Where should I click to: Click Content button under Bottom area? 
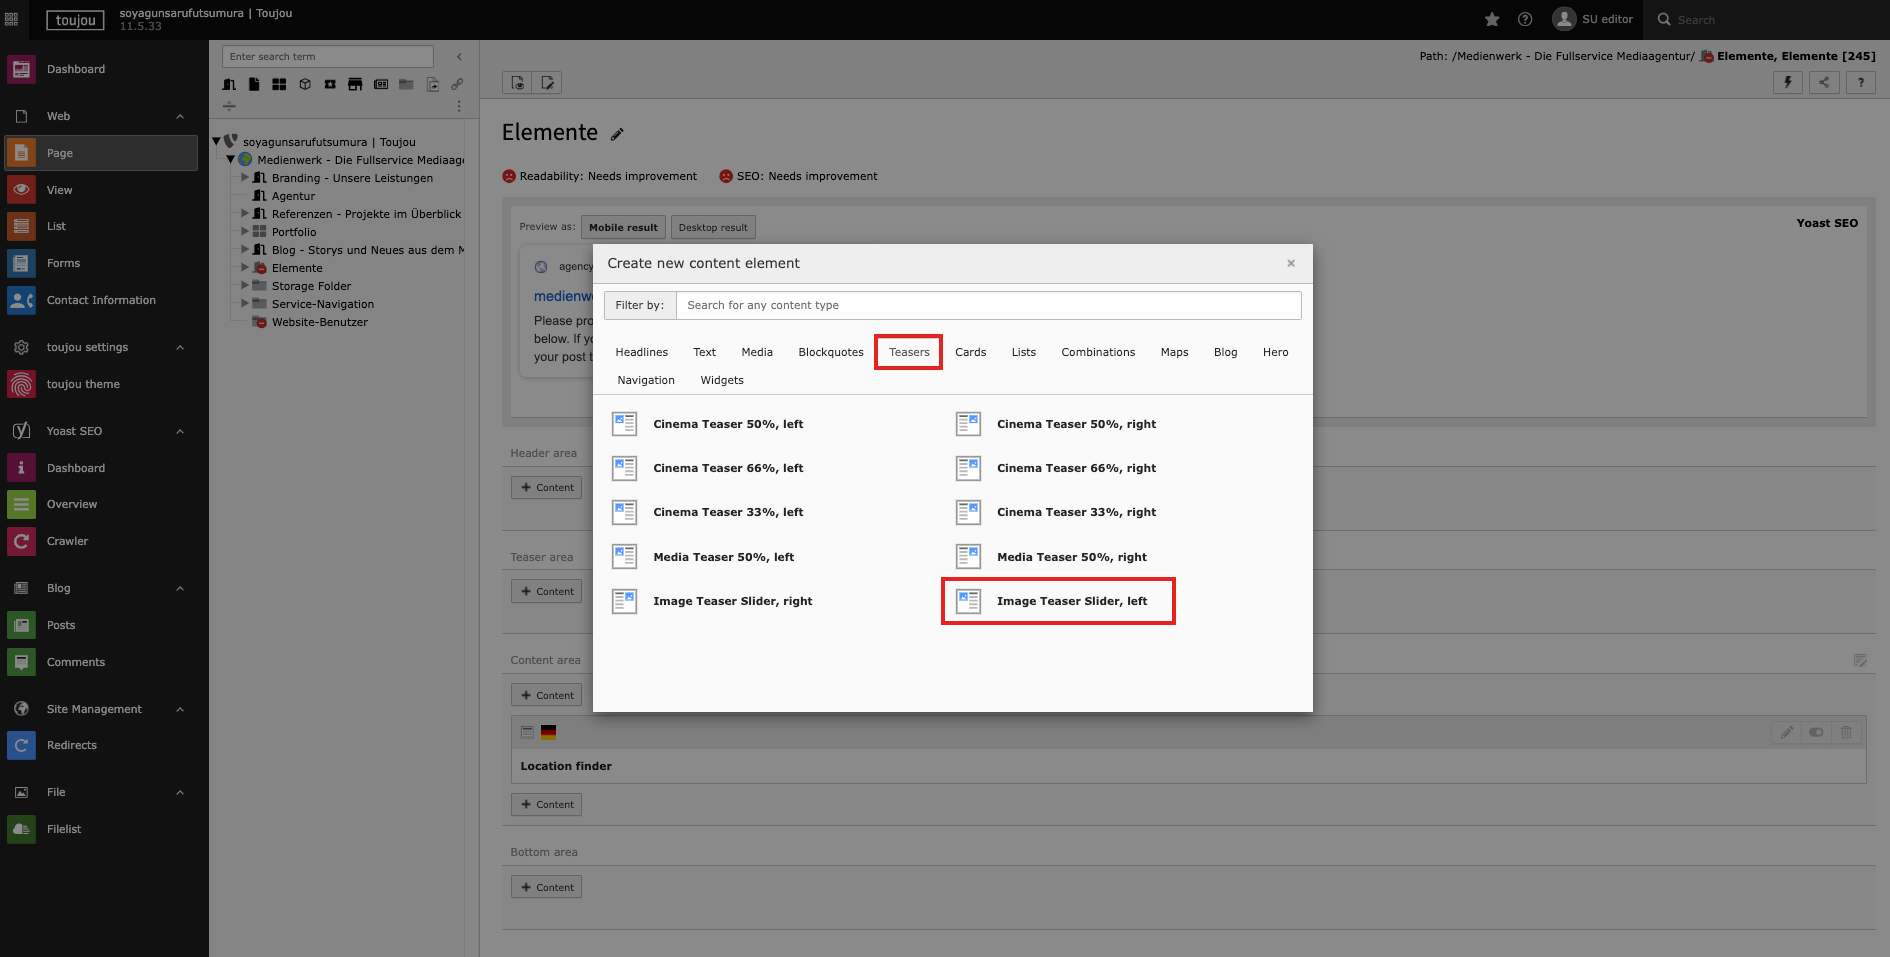(546, 887)
